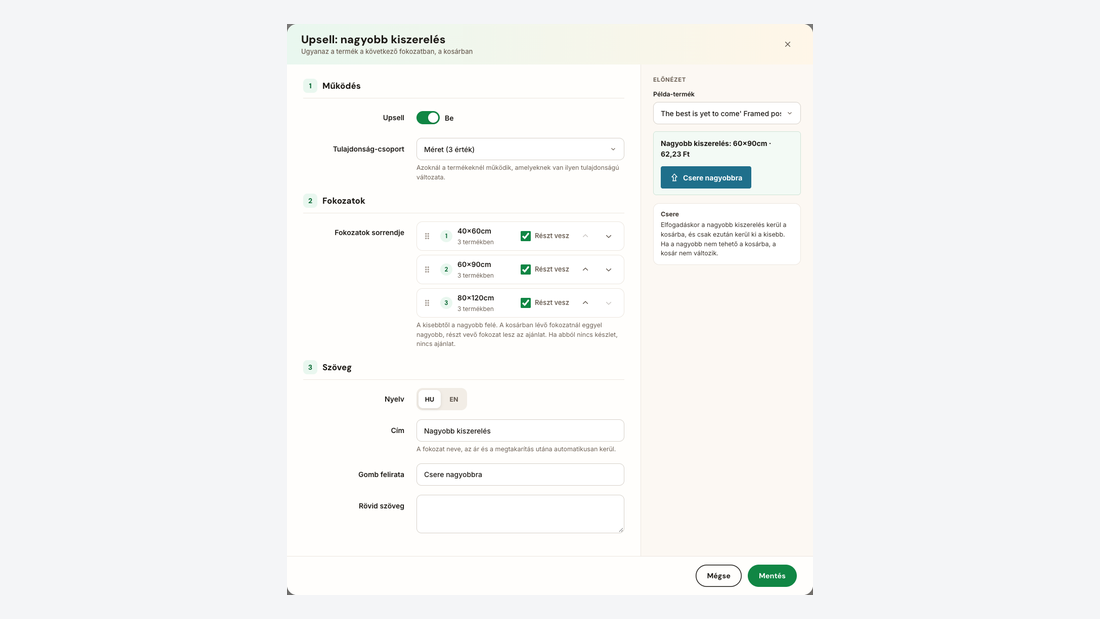Viewport: 1100px width, 619px height.
Task: Click the Szöveg section heading
Action: point(337,367)
